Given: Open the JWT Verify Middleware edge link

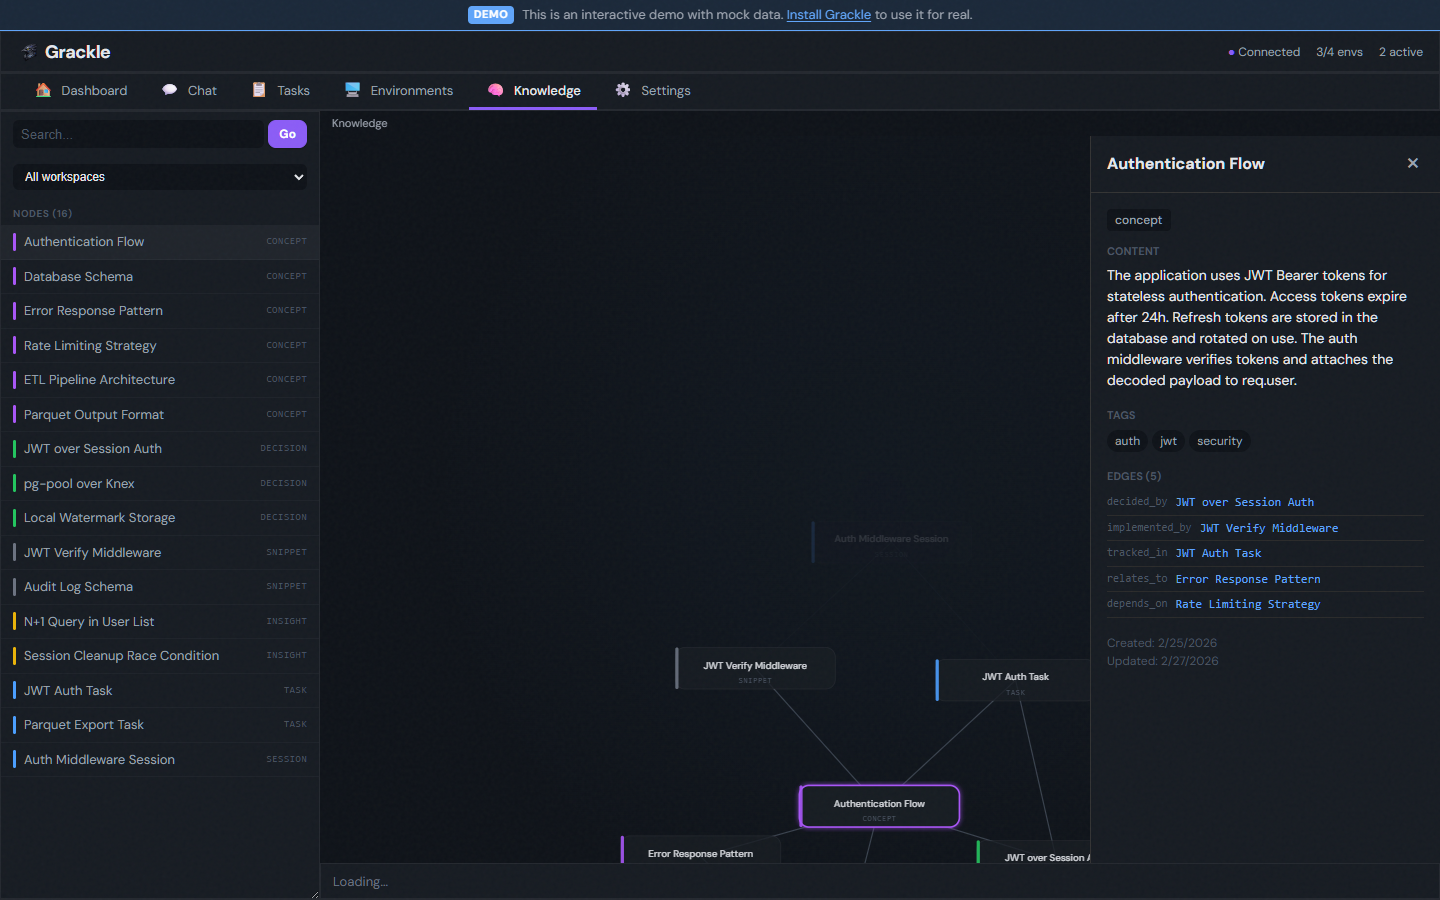Looking at the screenshot, I should pyautogui.click(x=1268, y=527).
